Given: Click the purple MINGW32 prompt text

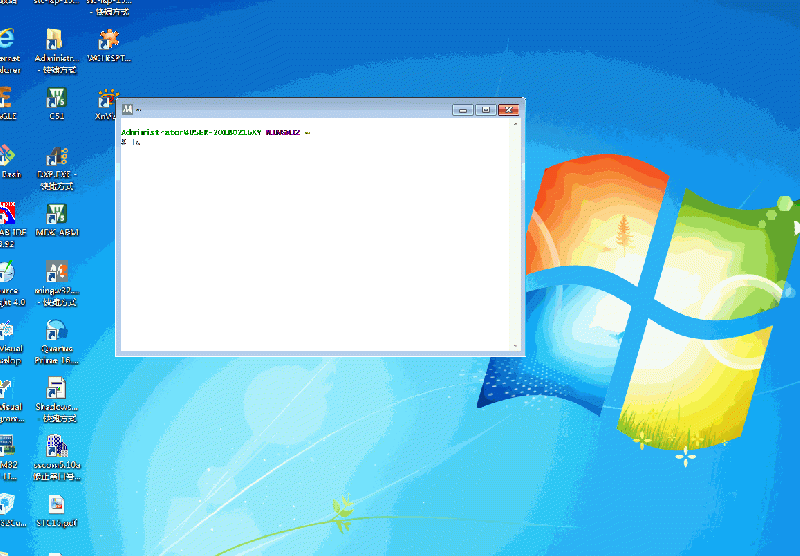Looking at the screenshot, I should tap(283, 132).
